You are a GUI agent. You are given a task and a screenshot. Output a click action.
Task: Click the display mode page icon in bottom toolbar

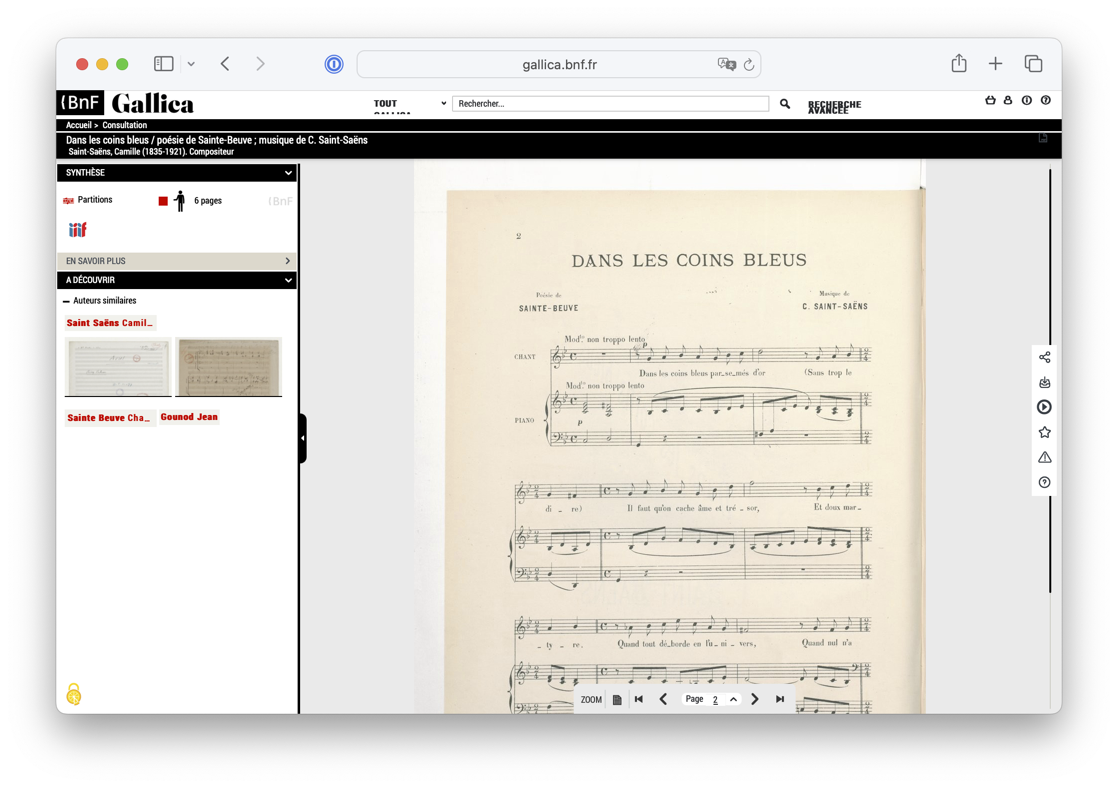[617, 700]
